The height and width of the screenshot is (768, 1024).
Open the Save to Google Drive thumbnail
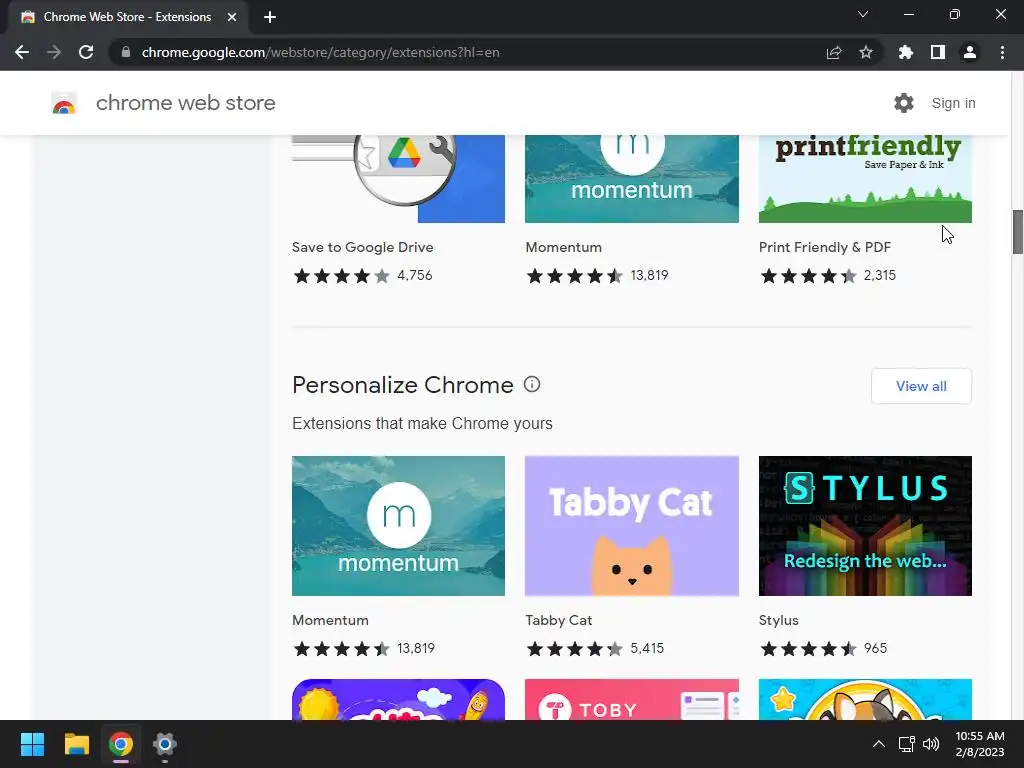(x=398, y=179)
